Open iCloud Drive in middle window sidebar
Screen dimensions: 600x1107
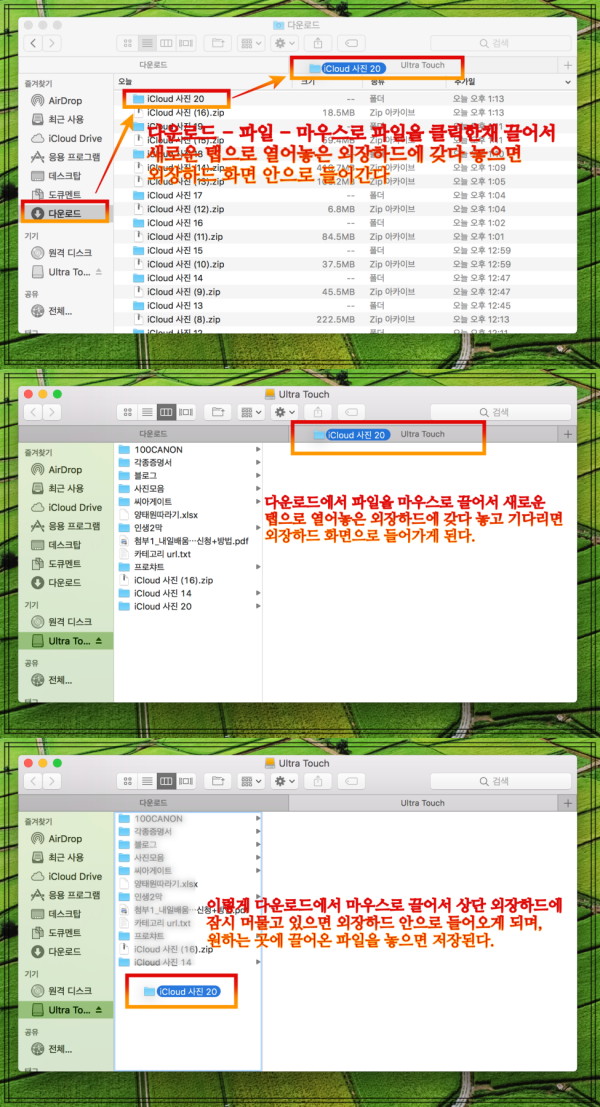[66, 507]
